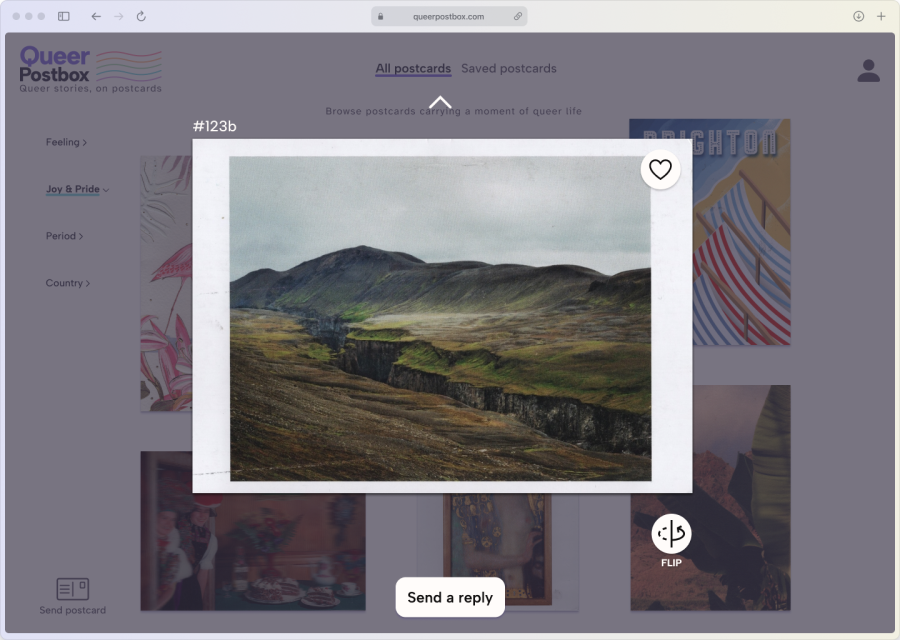Click the #123b postcard number
900x640 pixels.
pos(215,126)
